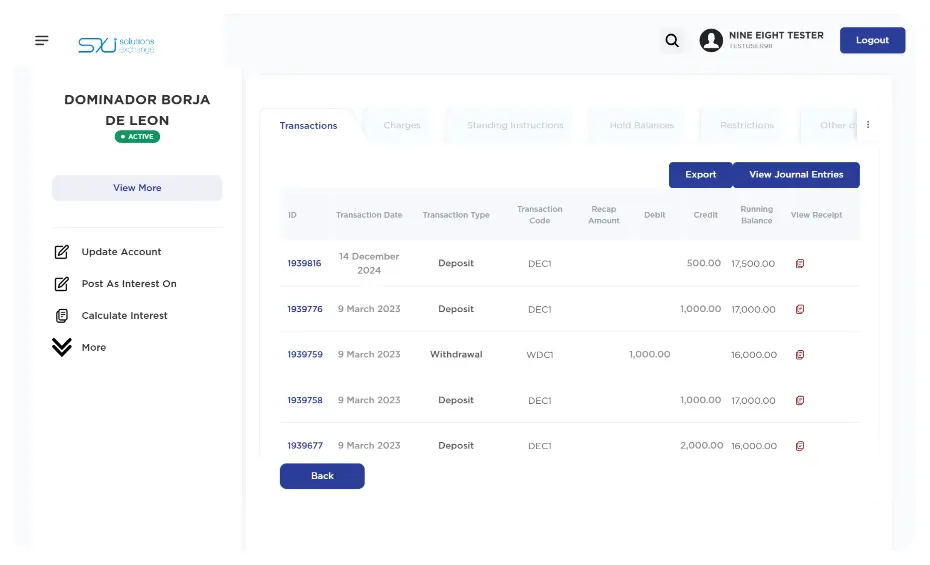View receipt icon for transaction 1939776
This screenshot has width=930, height=565.
click(800, 310)
